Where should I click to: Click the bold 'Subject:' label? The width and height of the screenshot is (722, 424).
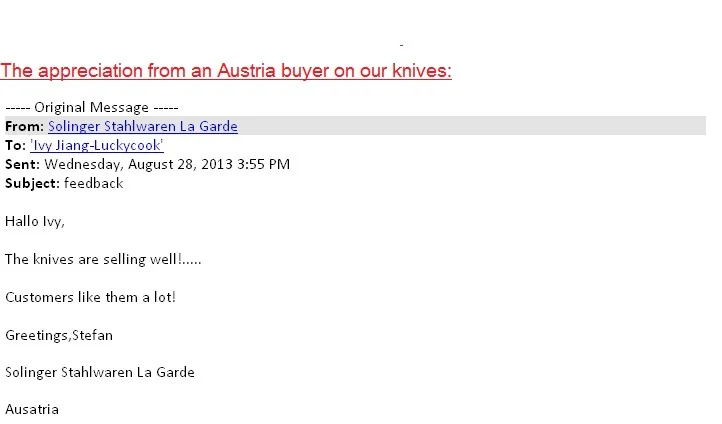(32, 183)
